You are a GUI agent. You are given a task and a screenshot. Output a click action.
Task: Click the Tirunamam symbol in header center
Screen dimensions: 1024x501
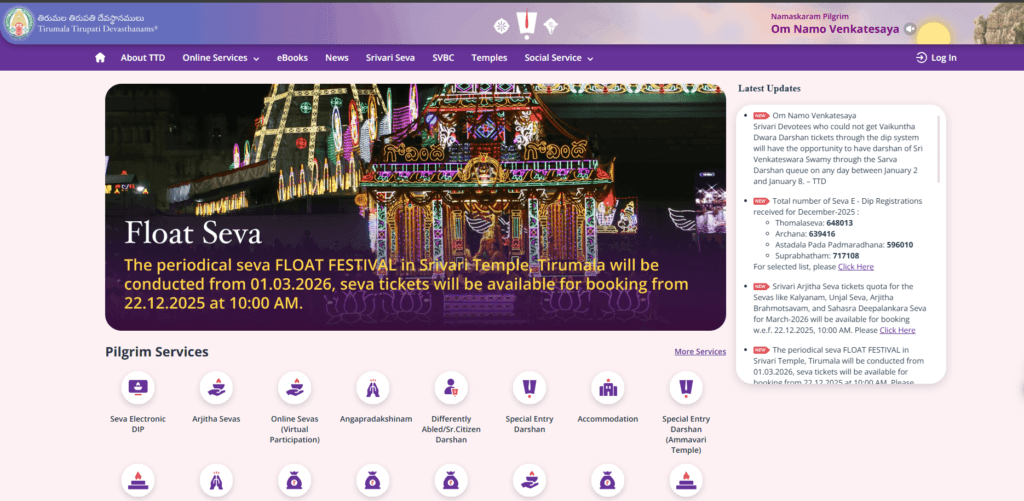[x=526, y=25]
